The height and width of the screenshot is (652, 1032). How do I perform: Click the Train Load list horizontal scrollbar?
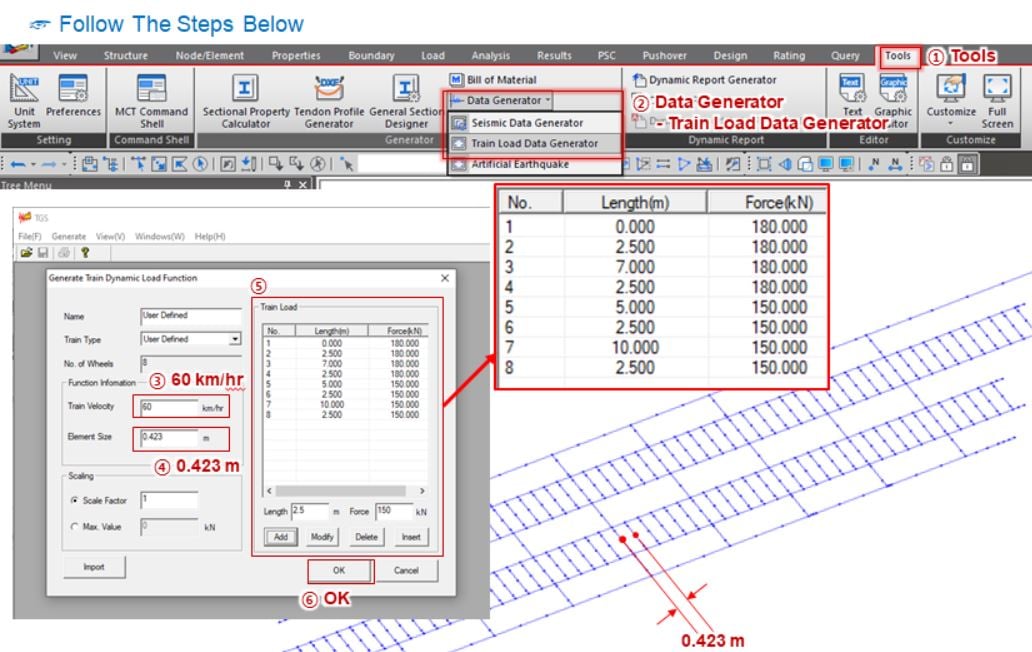pyautogui.click(x=340, y=491)
